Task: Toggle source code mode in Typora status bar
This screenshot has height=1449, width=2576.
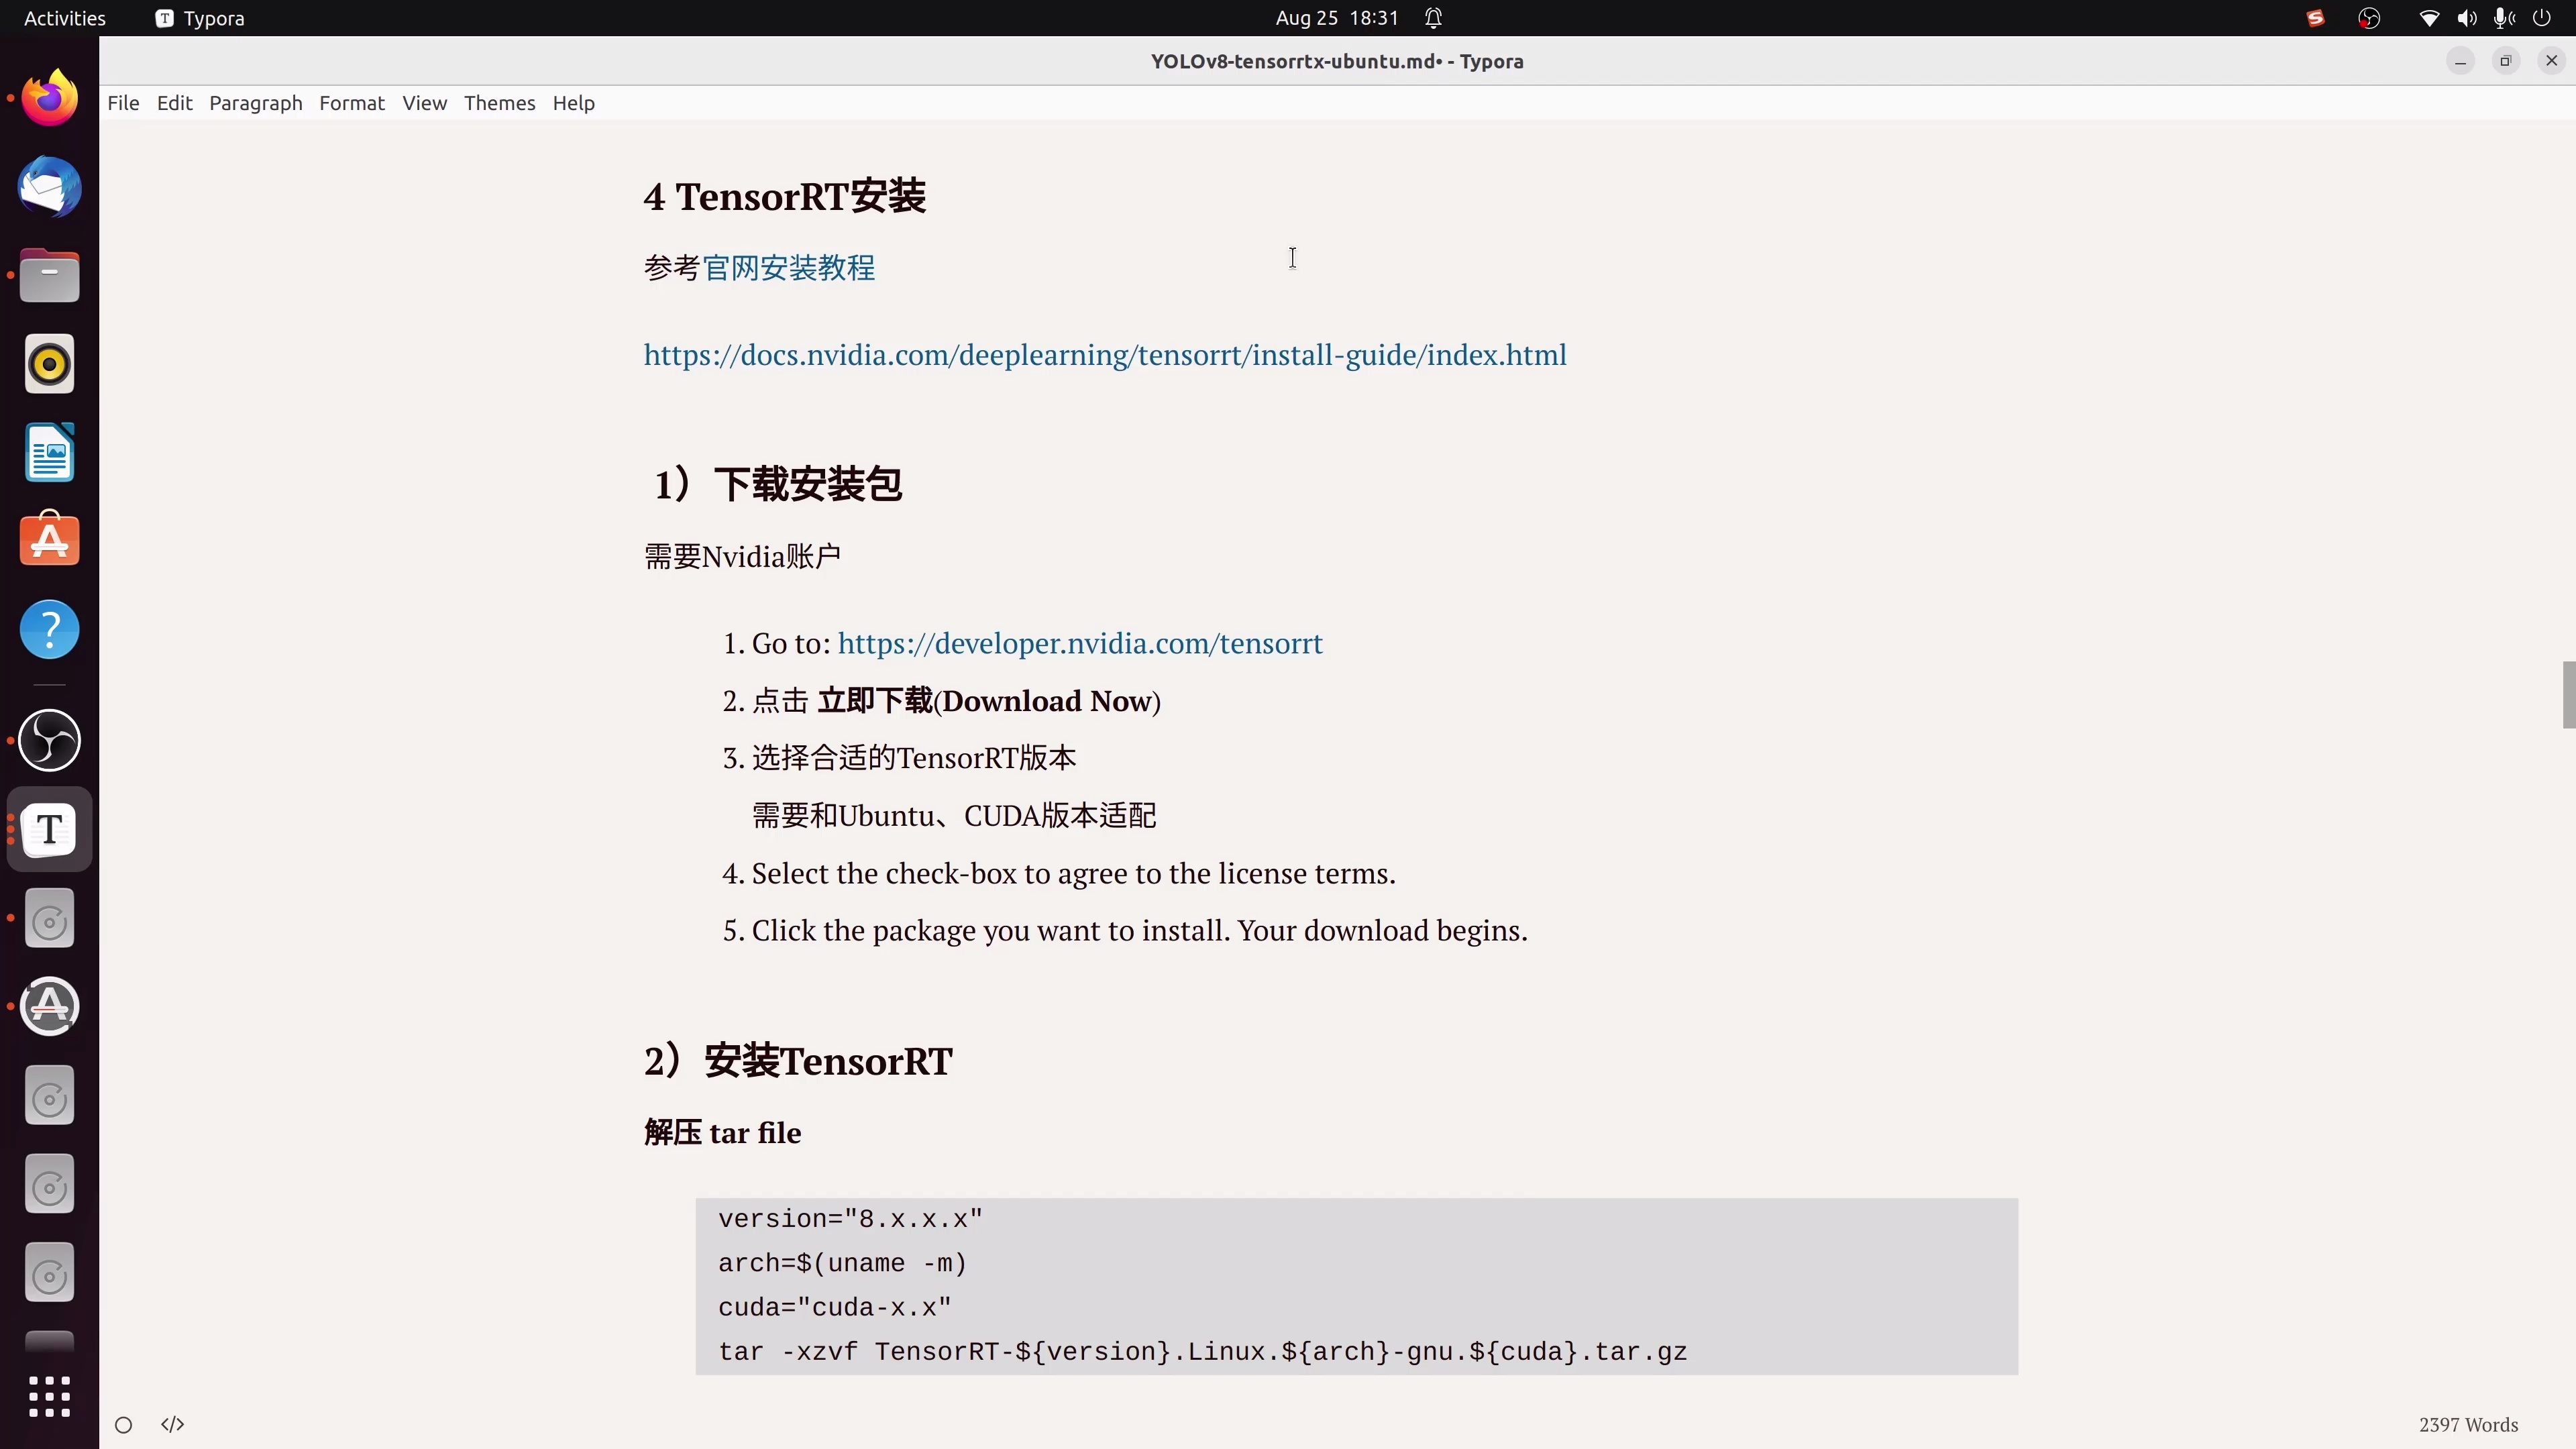Action: click(171, 1424)
